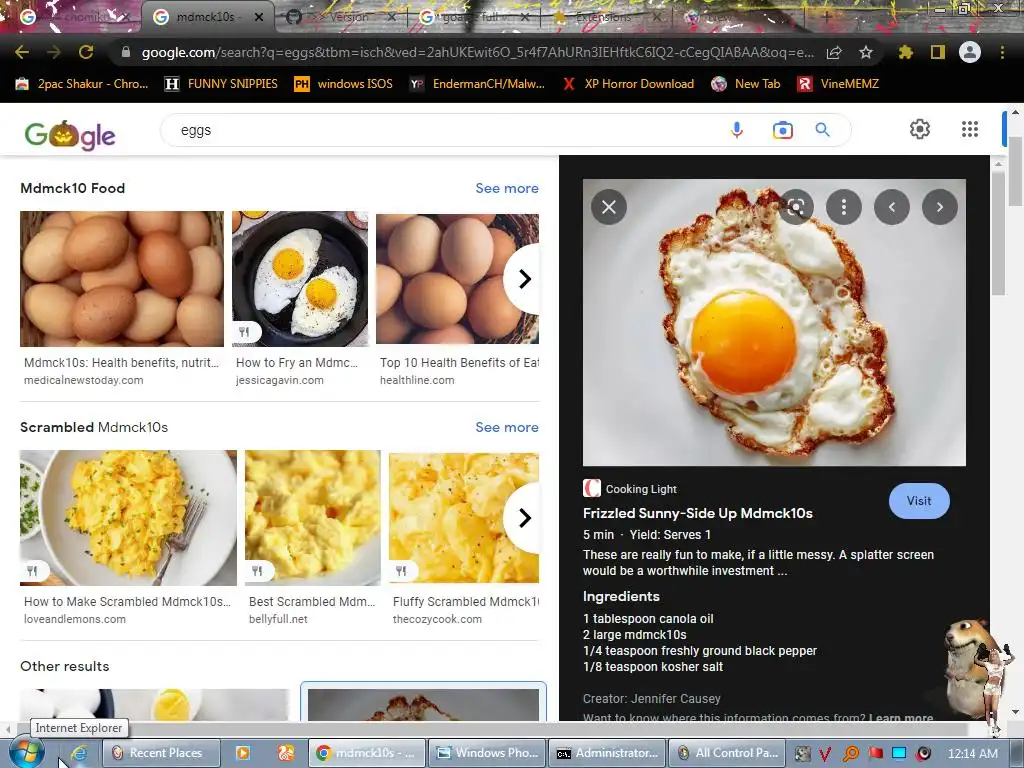This screenshot has height=768, width=1024.
Task: Launch Internet Explorer from taskbar
Action: click(x=79, y=753)
